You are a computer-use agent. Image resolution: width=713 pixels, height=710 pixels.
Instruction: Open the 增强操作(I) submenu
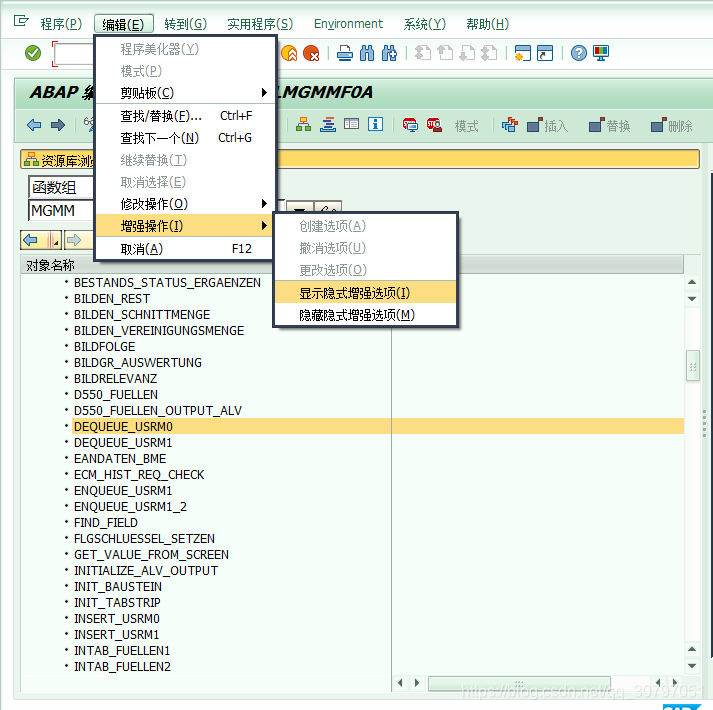coord(186,226)
